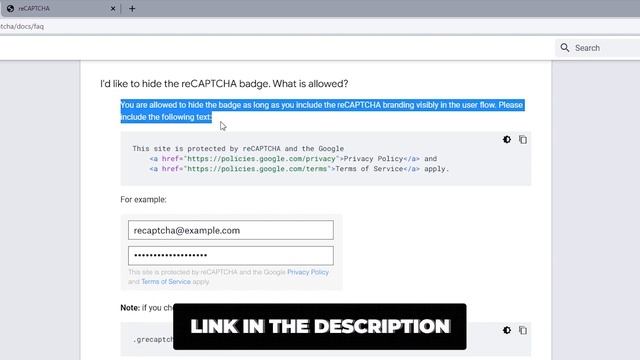This screenshot has height=360, width=640.
Task: Toggle dark theme on the .grecaptcha code block
Action: coord(507,330)
